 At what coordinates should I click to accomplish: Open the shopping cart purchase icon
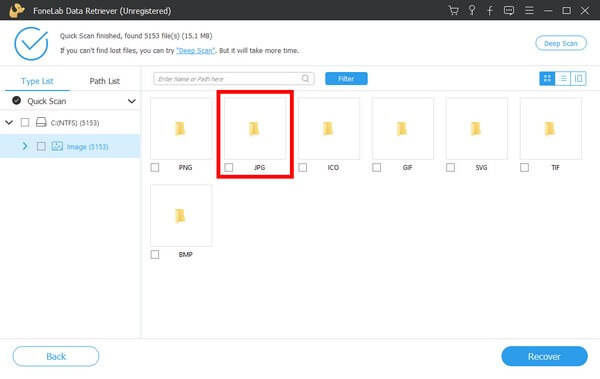click(x=453, y=10)
